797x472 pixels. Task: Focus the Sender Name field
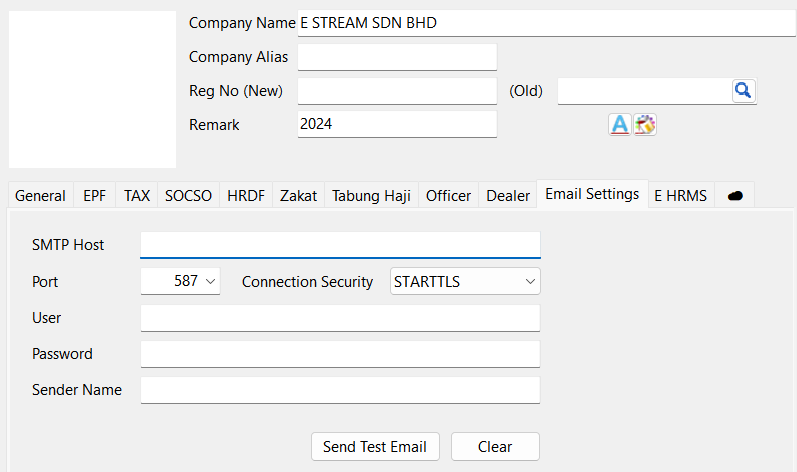point(341,390)
